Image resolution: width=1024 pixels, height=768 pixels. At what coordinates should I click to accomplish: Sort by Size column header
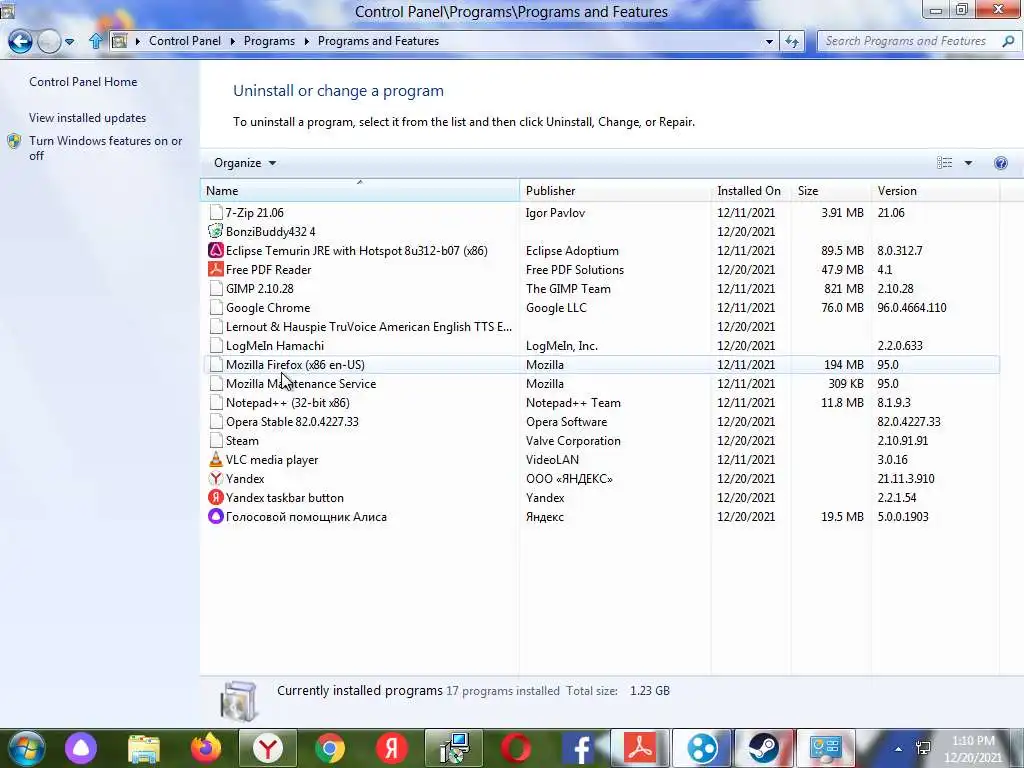pos(831,191)
